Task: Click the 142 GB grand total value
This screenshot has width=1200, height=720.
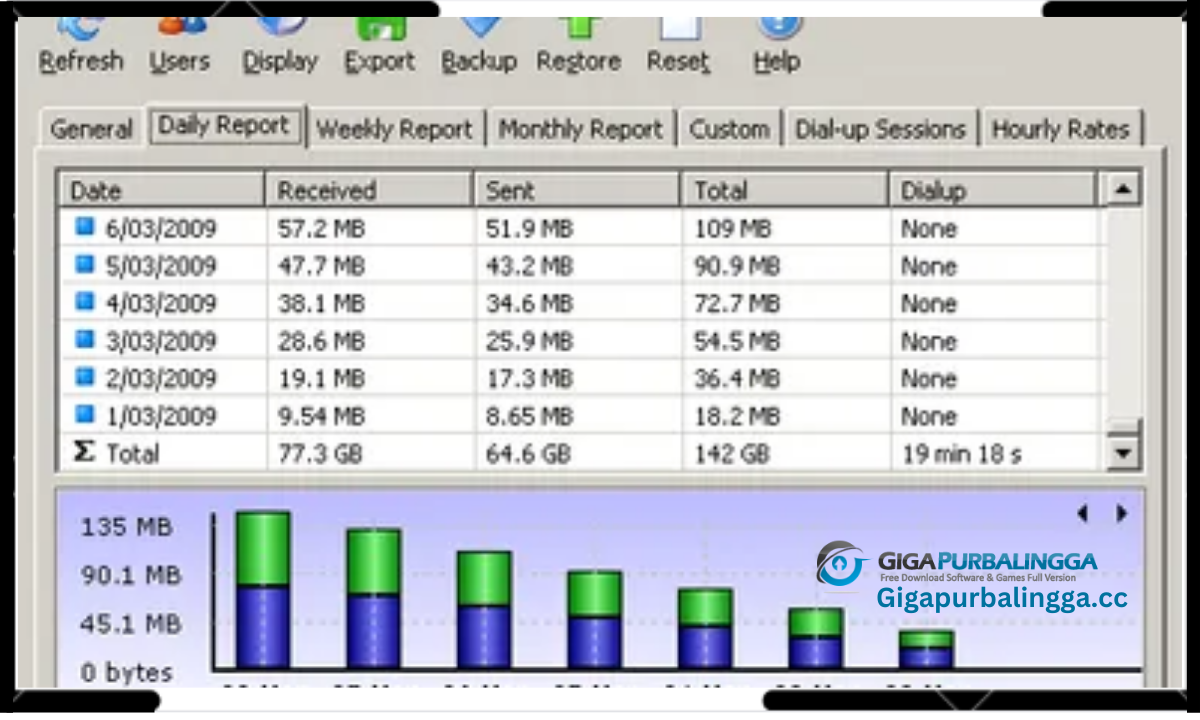Action: pyautogui.click(x=732, y=454)
